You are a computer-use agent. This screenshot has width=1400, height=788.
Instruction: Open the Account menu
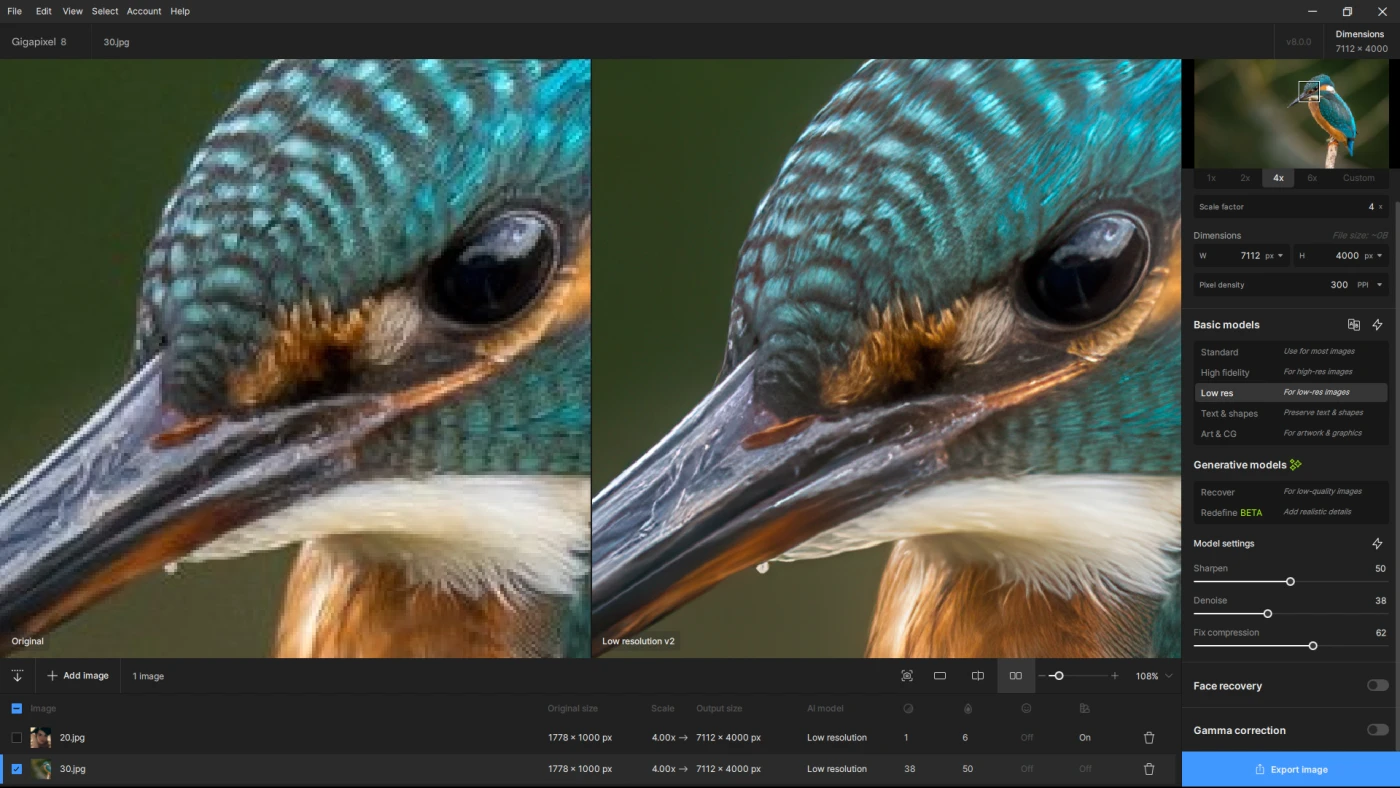(x=143, y=11)
